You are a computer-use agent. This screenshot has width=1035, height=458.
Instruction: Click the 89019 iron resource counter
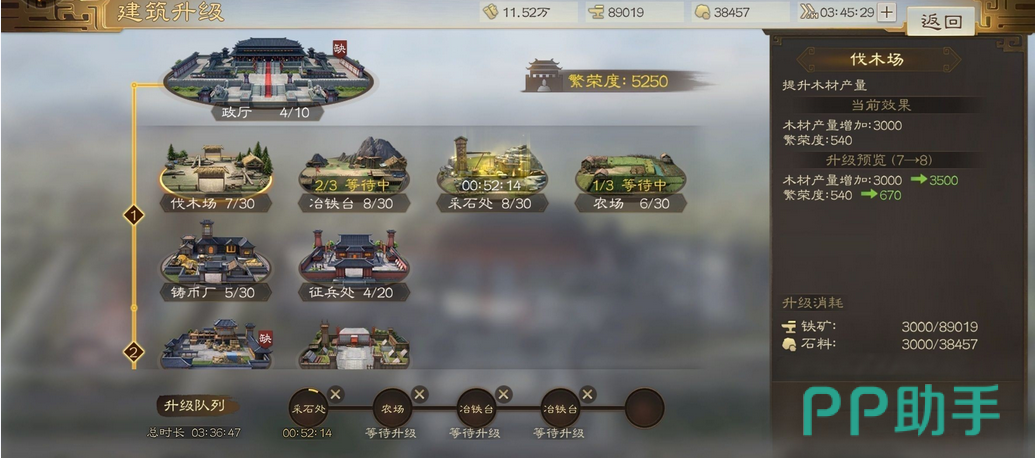pyautogui.click(x=634, y=12)
